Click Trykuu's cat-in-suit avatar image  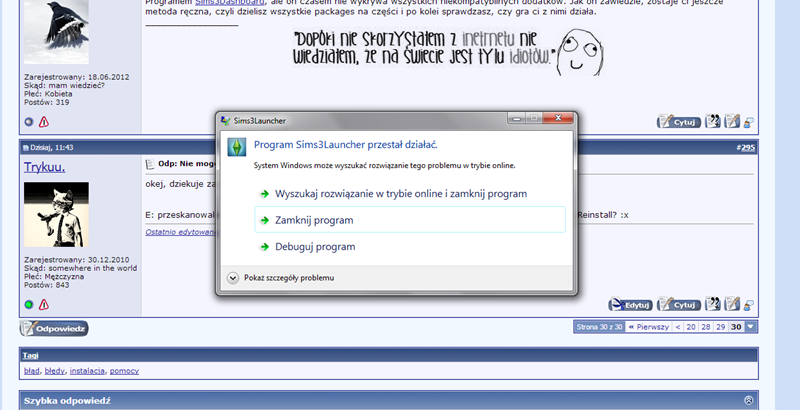pyautogui.click(x=56, y=214)
